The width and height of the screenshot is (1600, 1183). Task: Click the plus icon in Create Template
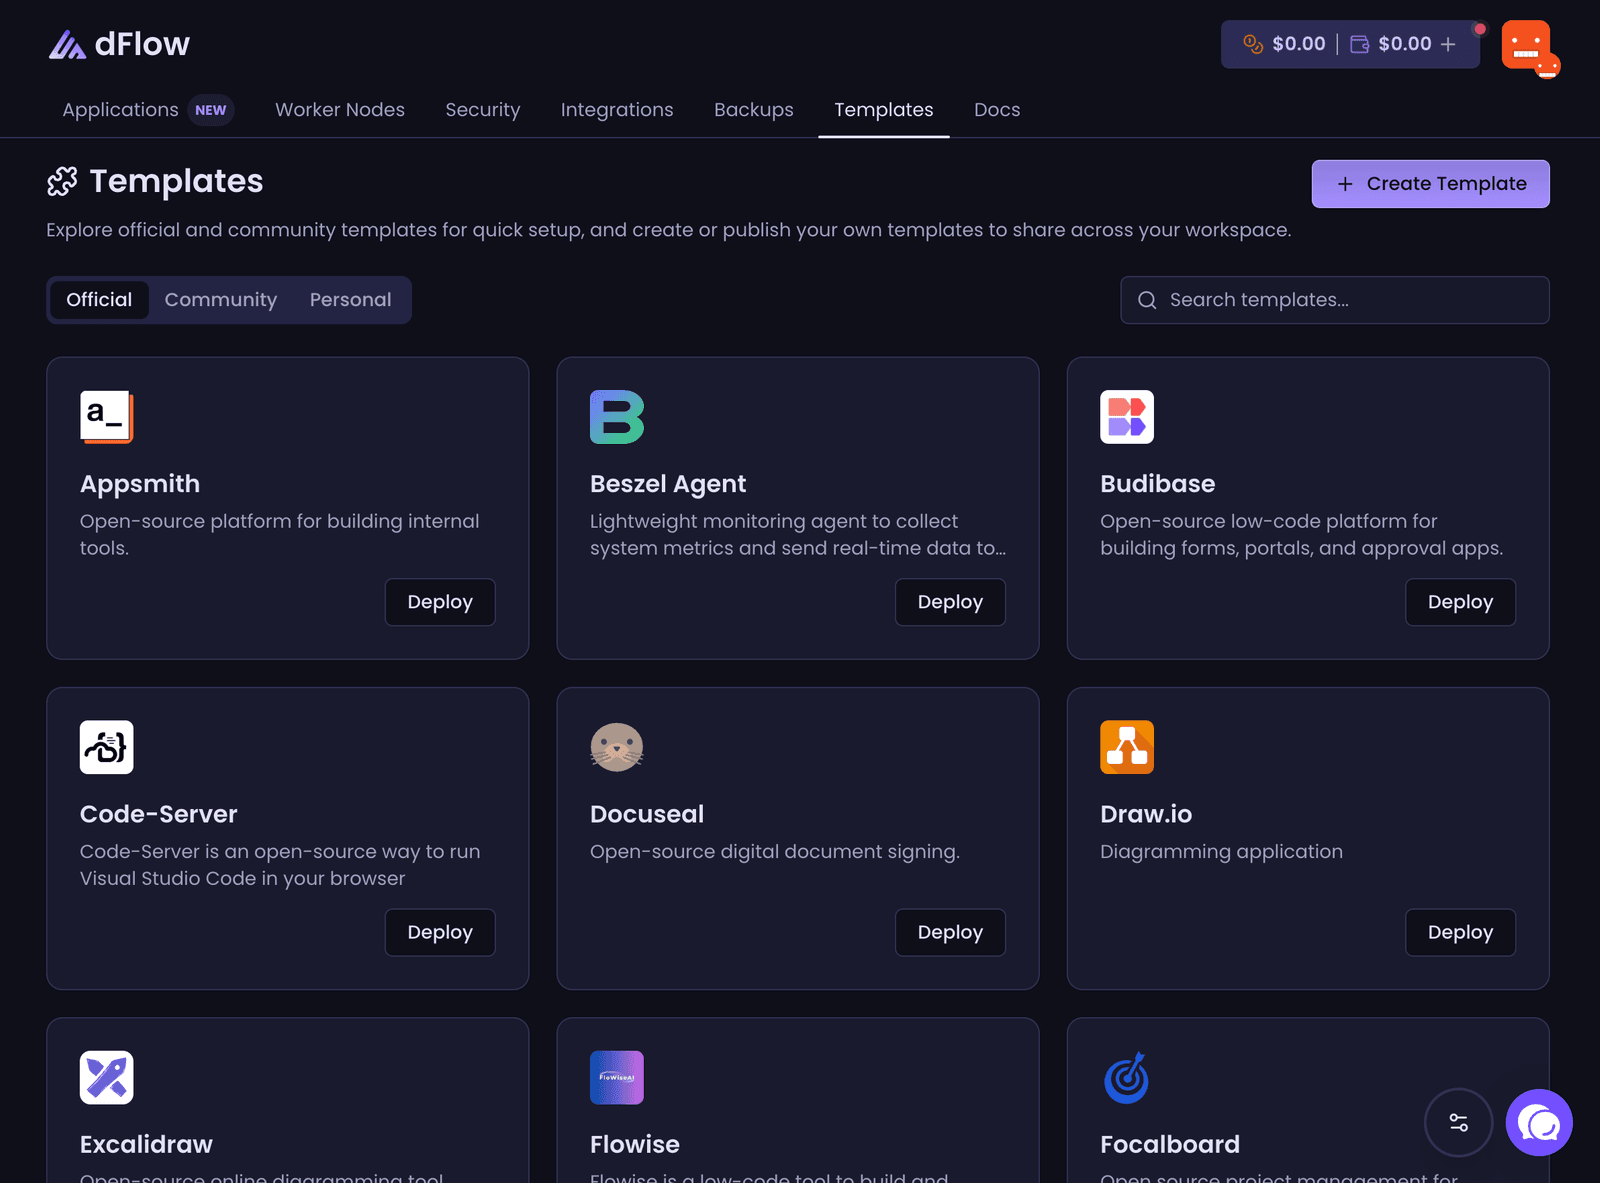[1345, 184]
